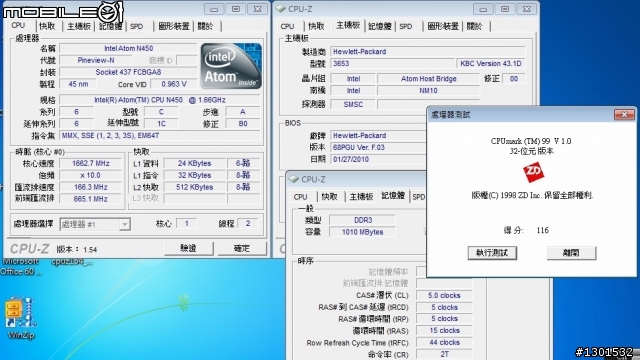
Task: Click bus speed value 166.3 MHz
Action: (91, 187)
